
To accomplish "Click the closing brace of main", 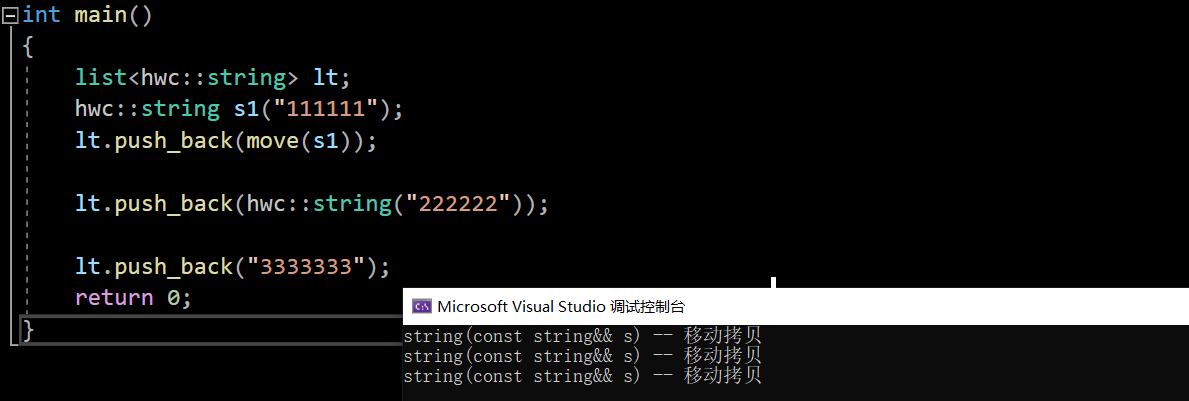I will [x=28, y=329].
